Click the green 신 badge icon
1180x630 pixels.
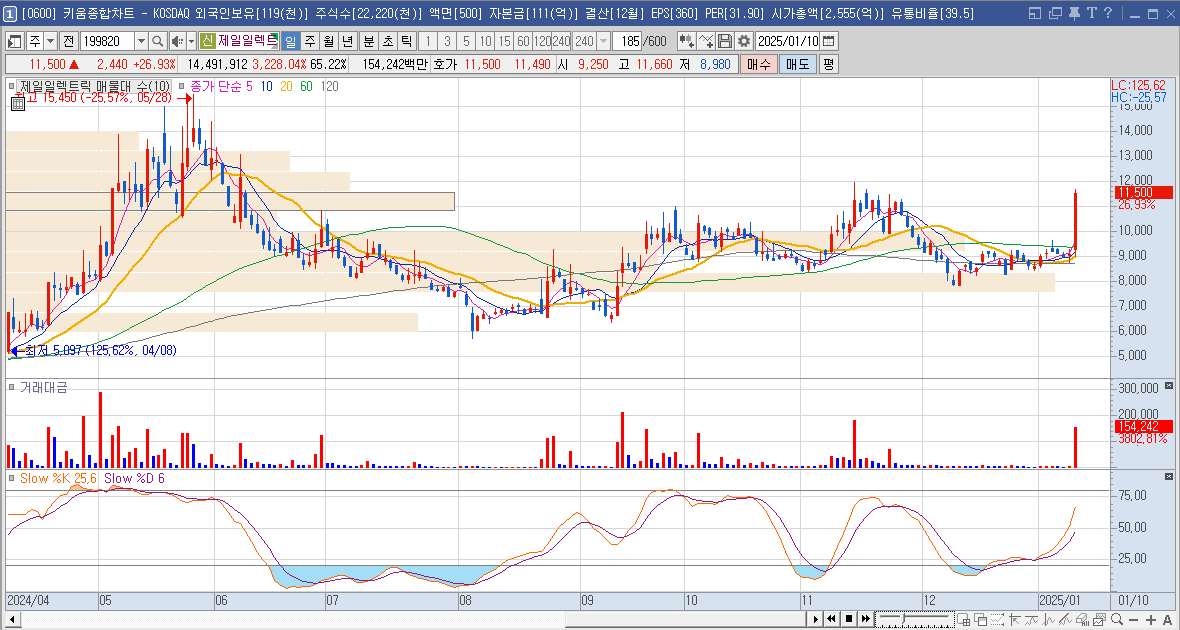[x=206, y=41]
